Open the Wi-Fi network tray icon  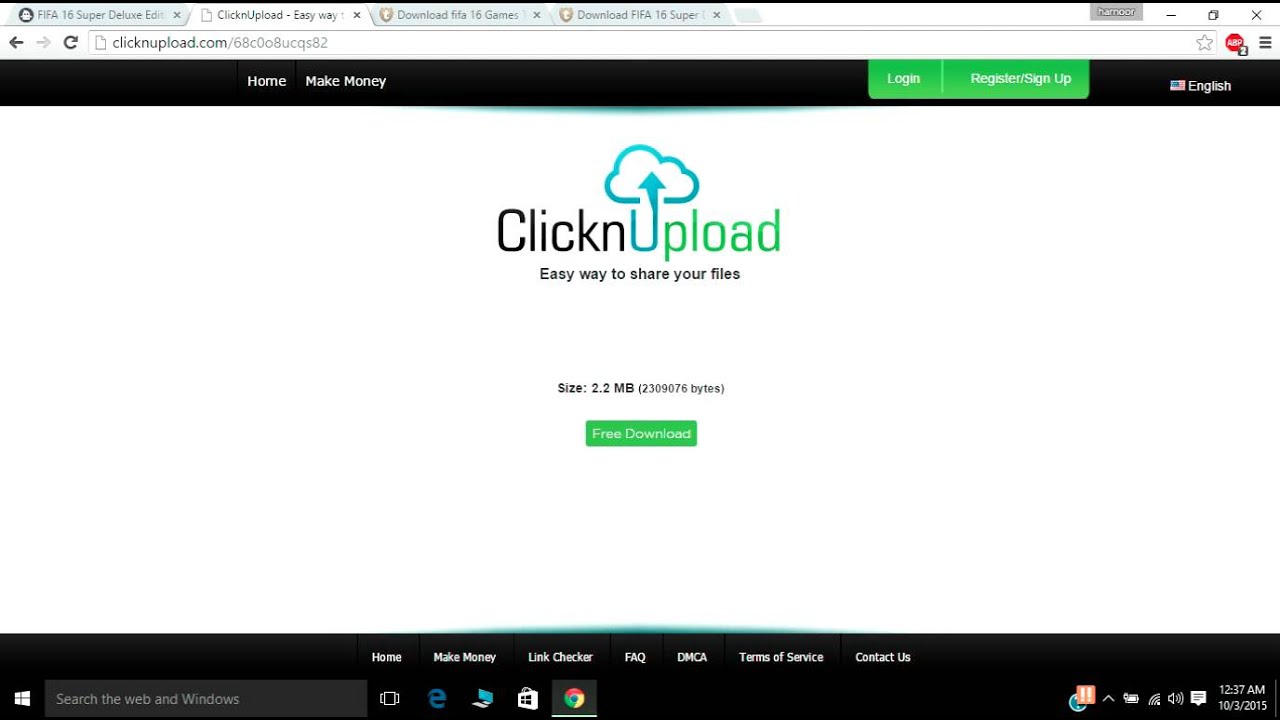pos(1154,699)
